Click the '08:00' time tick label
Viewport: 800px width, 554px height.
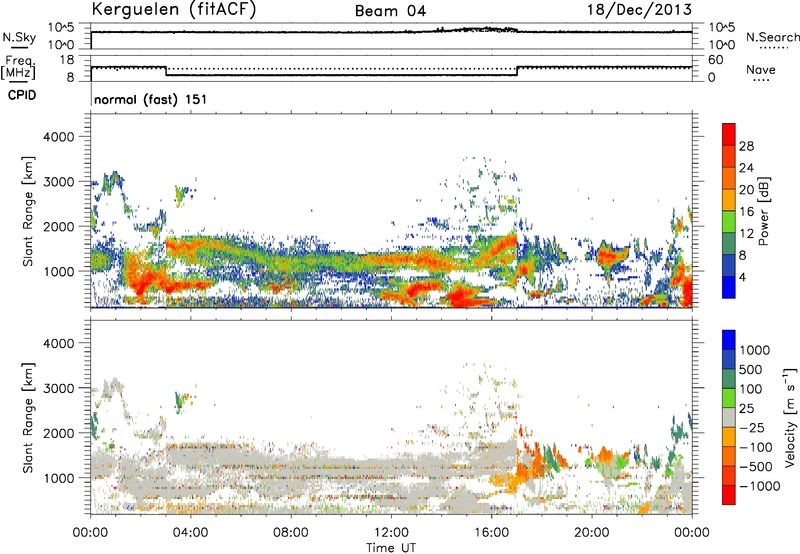[x=290, y=533]
